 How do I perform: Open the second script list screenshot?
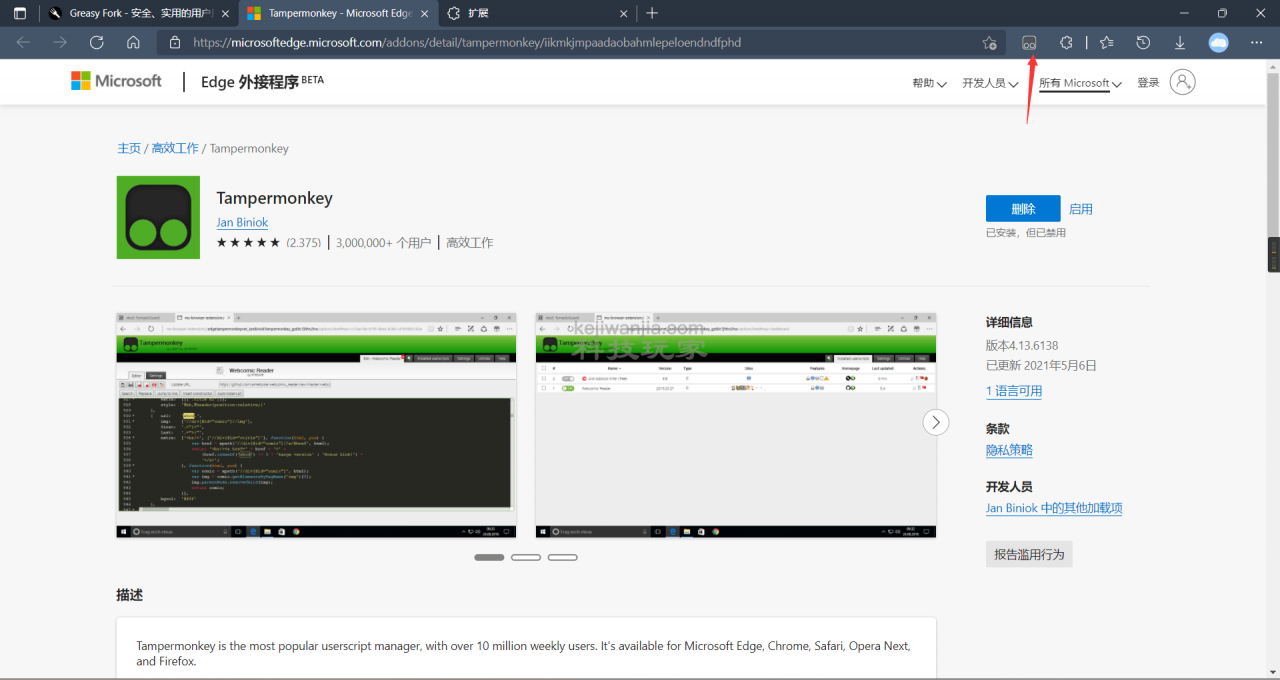click(x=736, y=426)
